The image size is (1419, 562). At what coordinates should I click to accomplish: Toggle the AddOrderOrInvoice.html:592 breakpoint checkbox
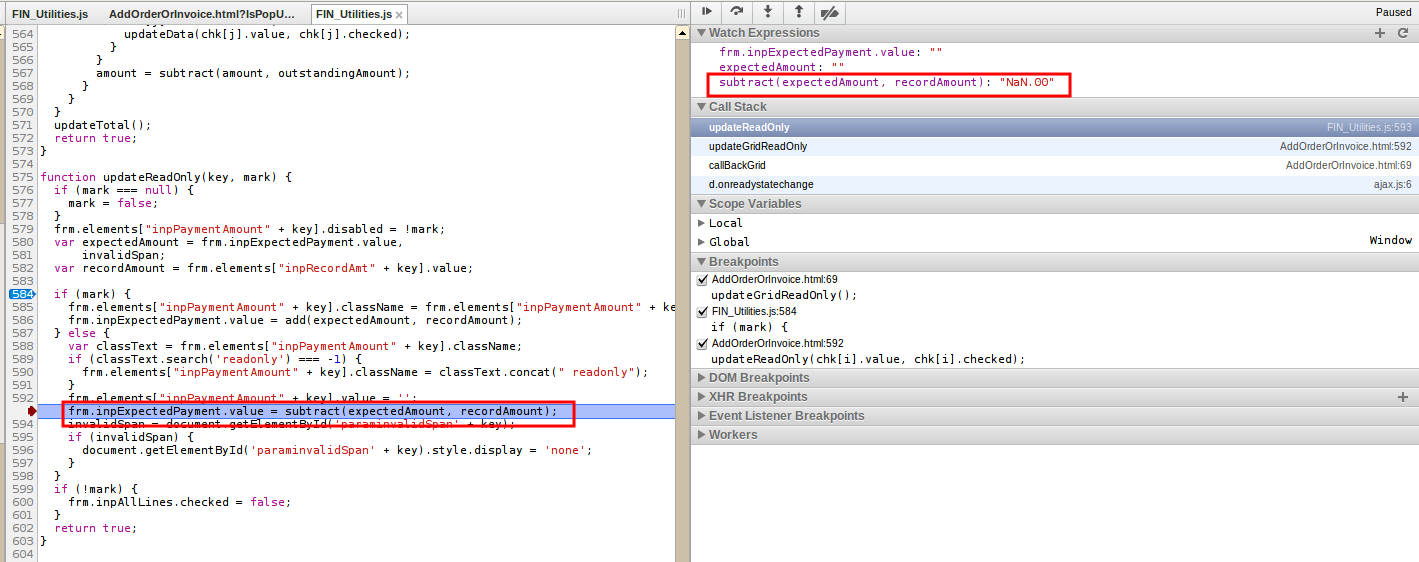[702, 344]
